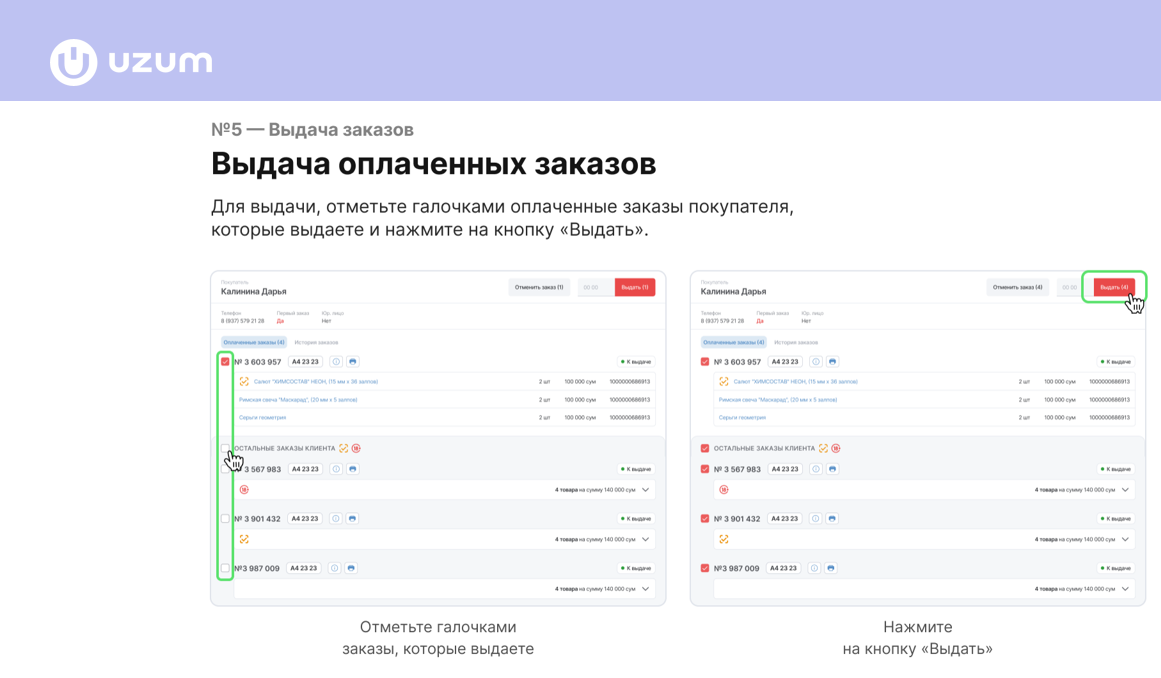Open info icon for order 3 987 009, left screenshot
The height and width of the screenshot is (678, 1161).
tap(335, 568)
